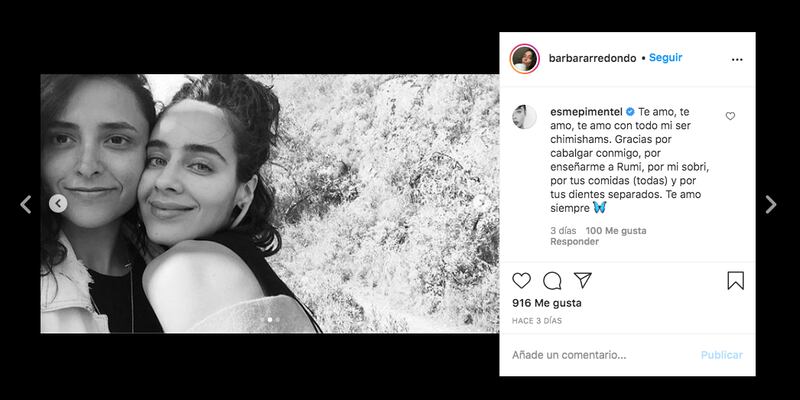
Task: Click Seguir to follow barbararredondo
Action: pos(665,58)
